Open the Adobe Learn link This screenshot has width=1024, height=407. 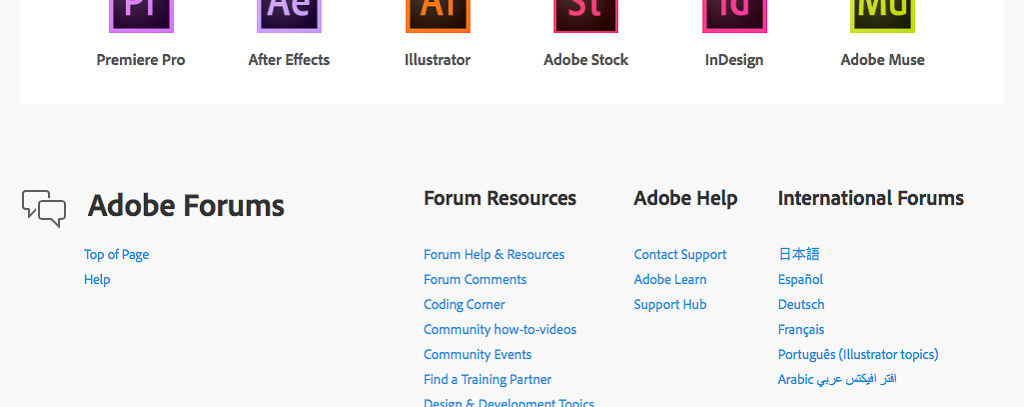(x=670, y=280)
